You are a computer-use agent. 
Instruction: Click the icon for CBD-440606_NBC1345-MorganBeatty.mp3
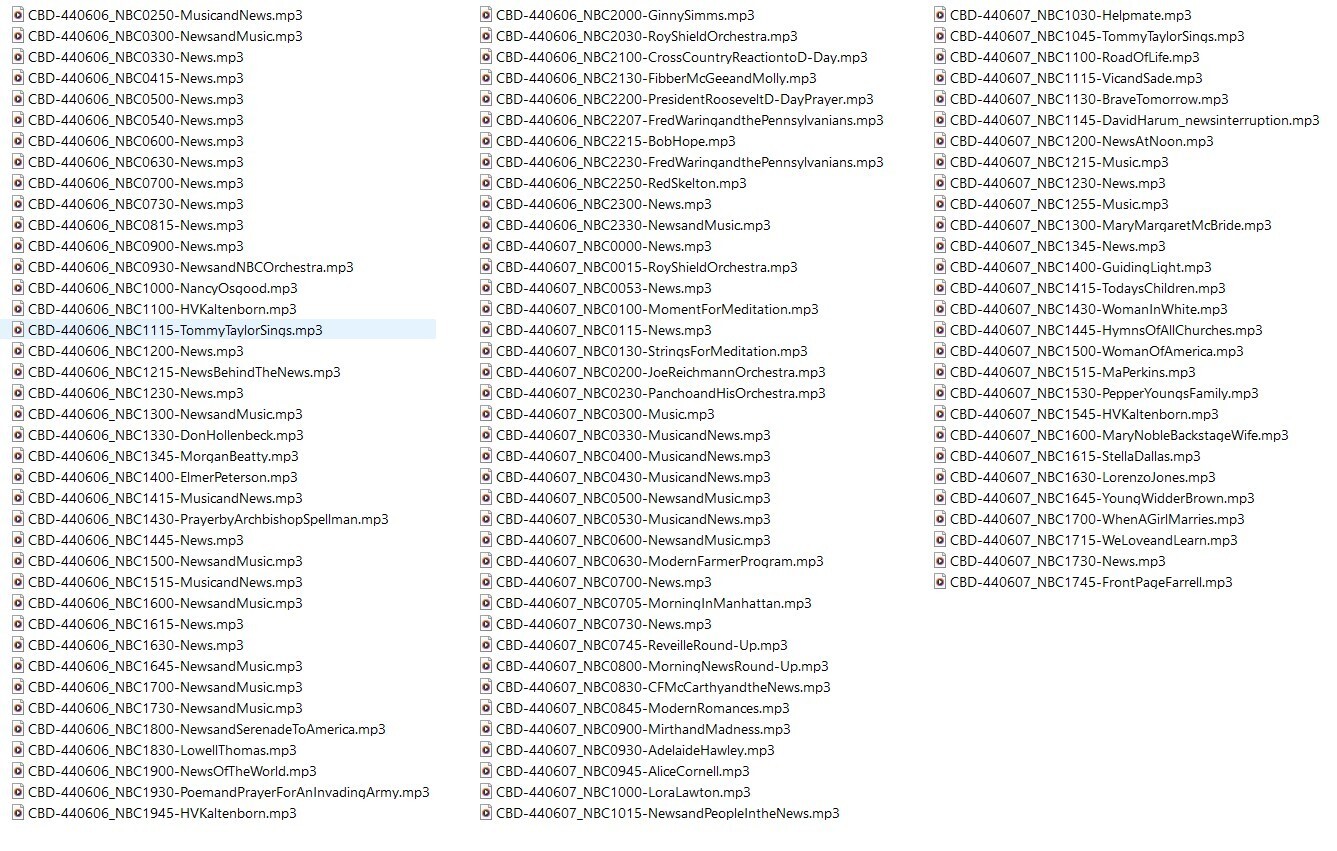tap(18, 456)
